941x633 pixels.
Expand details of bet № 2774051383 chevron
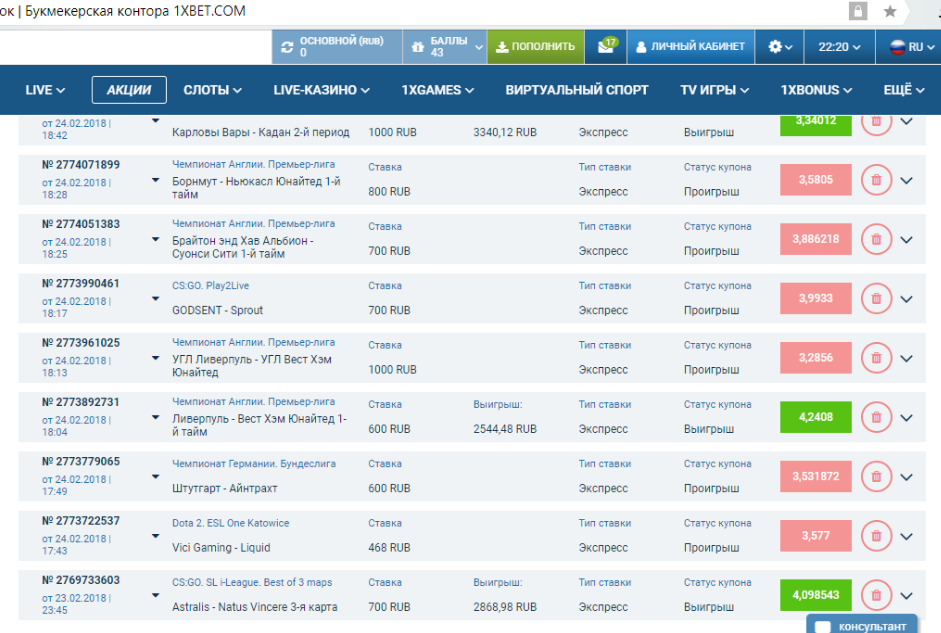pos(906,239)
